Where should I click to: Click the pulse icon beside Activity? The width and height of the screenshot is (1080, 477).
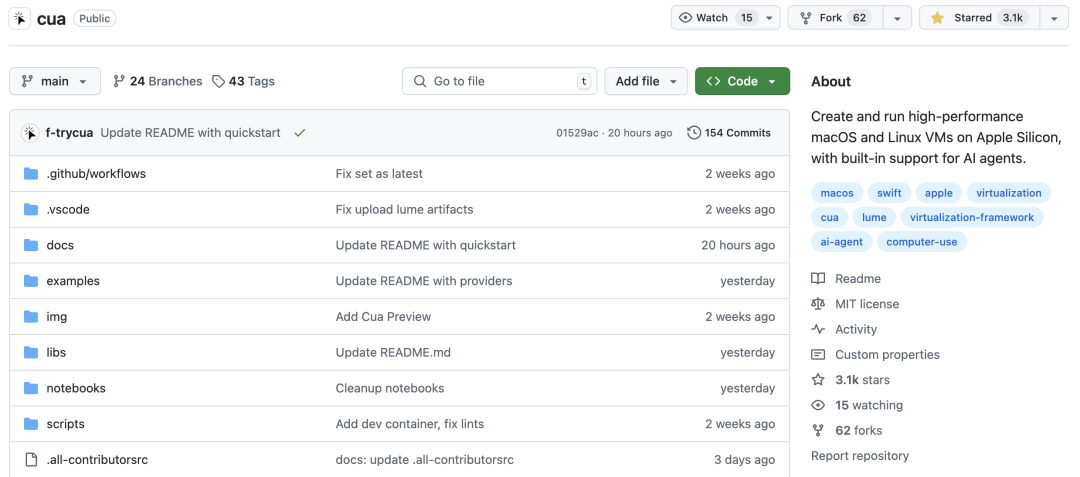click(818, 329)
